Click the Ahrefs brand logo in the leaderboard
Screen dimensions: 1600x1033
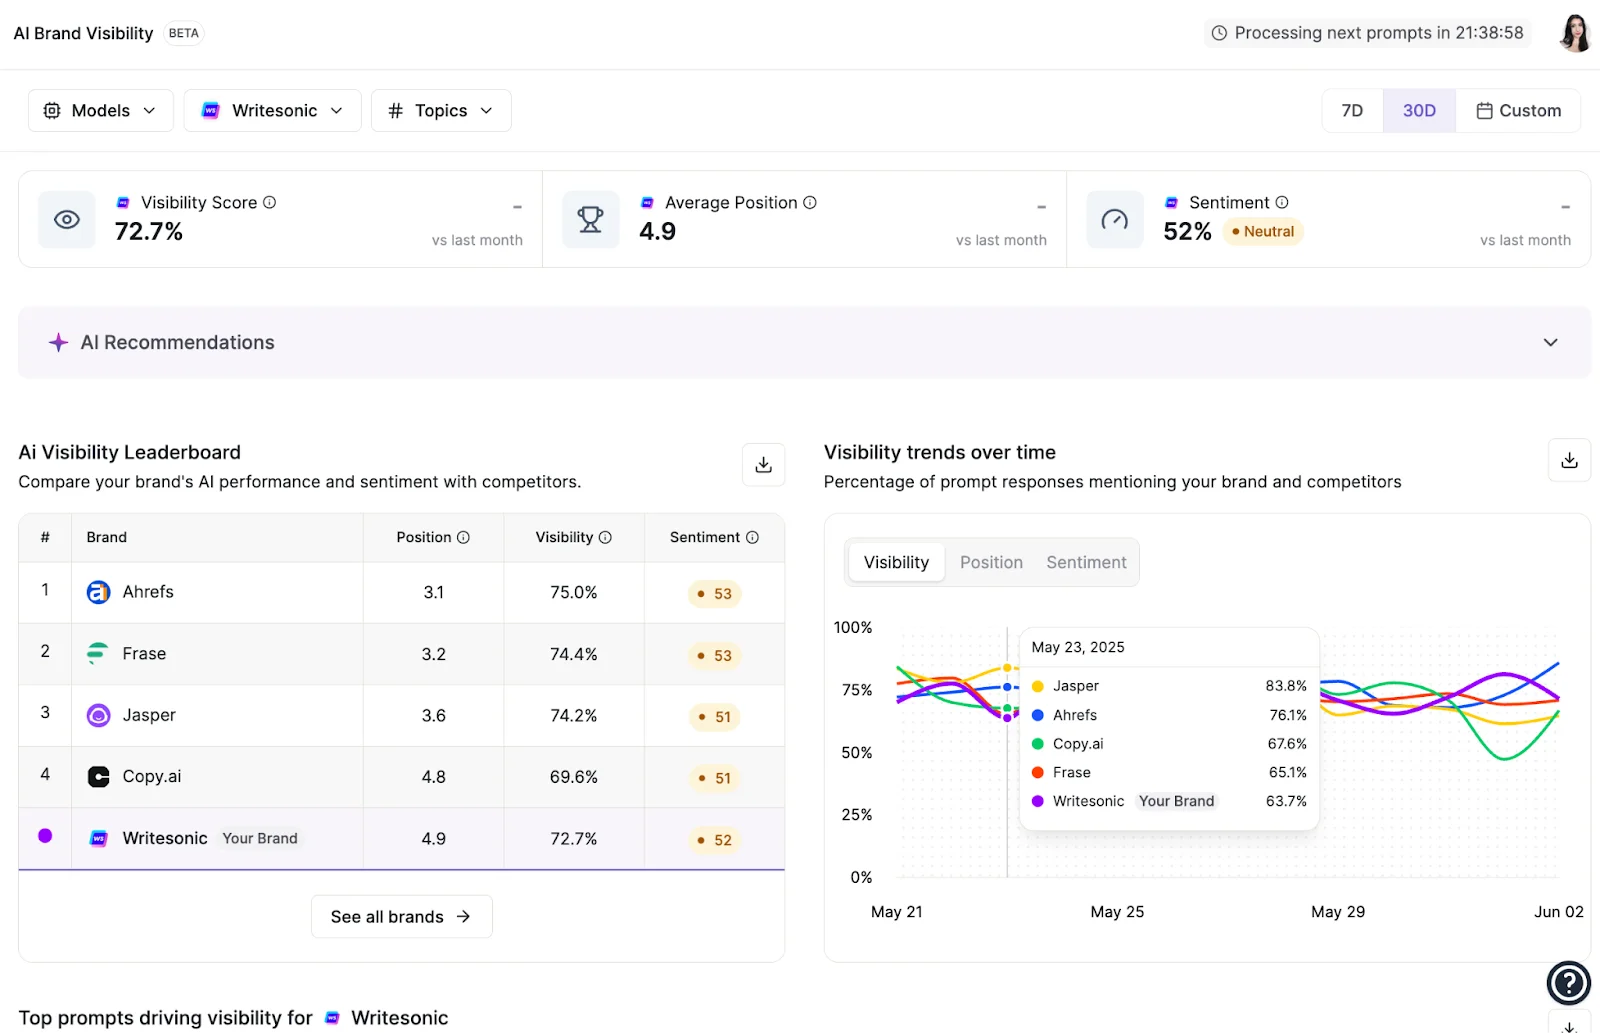(x=97, y=591)
